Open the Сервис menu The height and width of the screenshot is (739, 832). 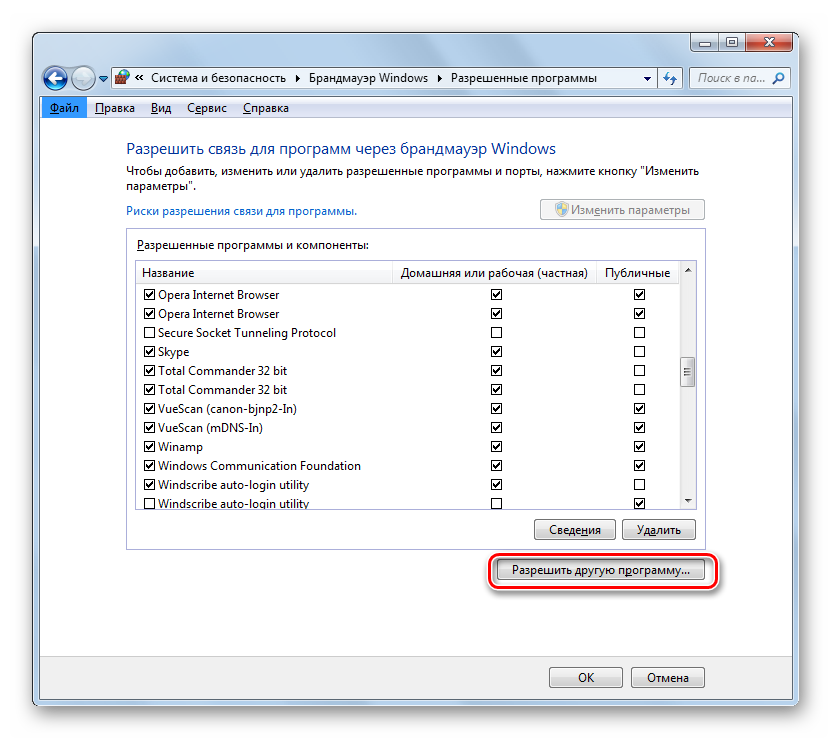pyautogui.click(x=206, y=108)
